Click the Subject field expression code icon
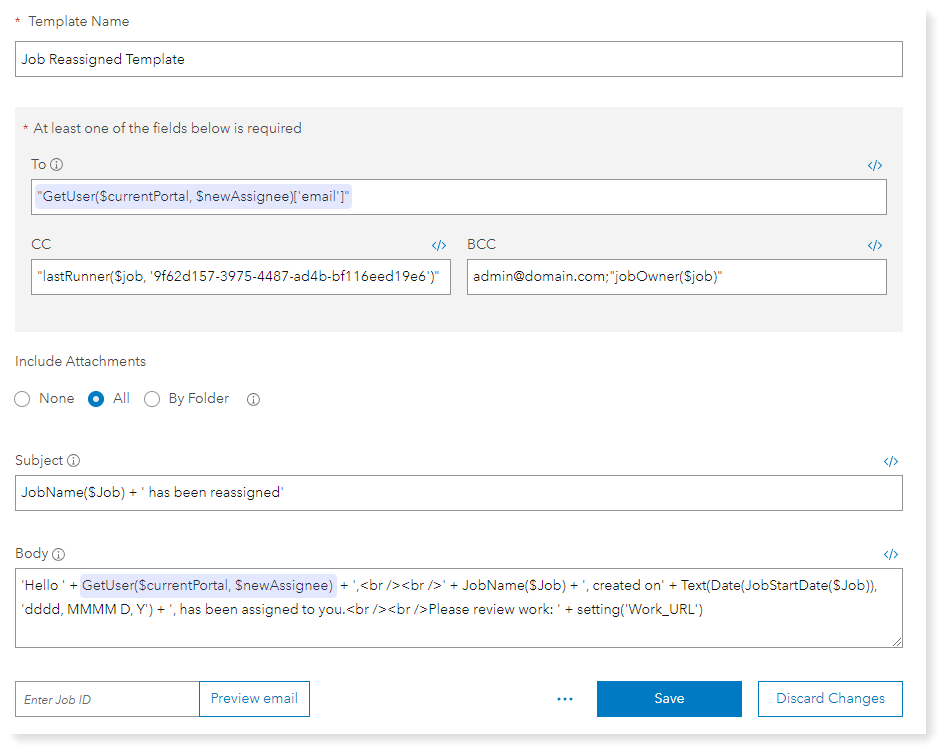946x754 pixels. (891, 462)
